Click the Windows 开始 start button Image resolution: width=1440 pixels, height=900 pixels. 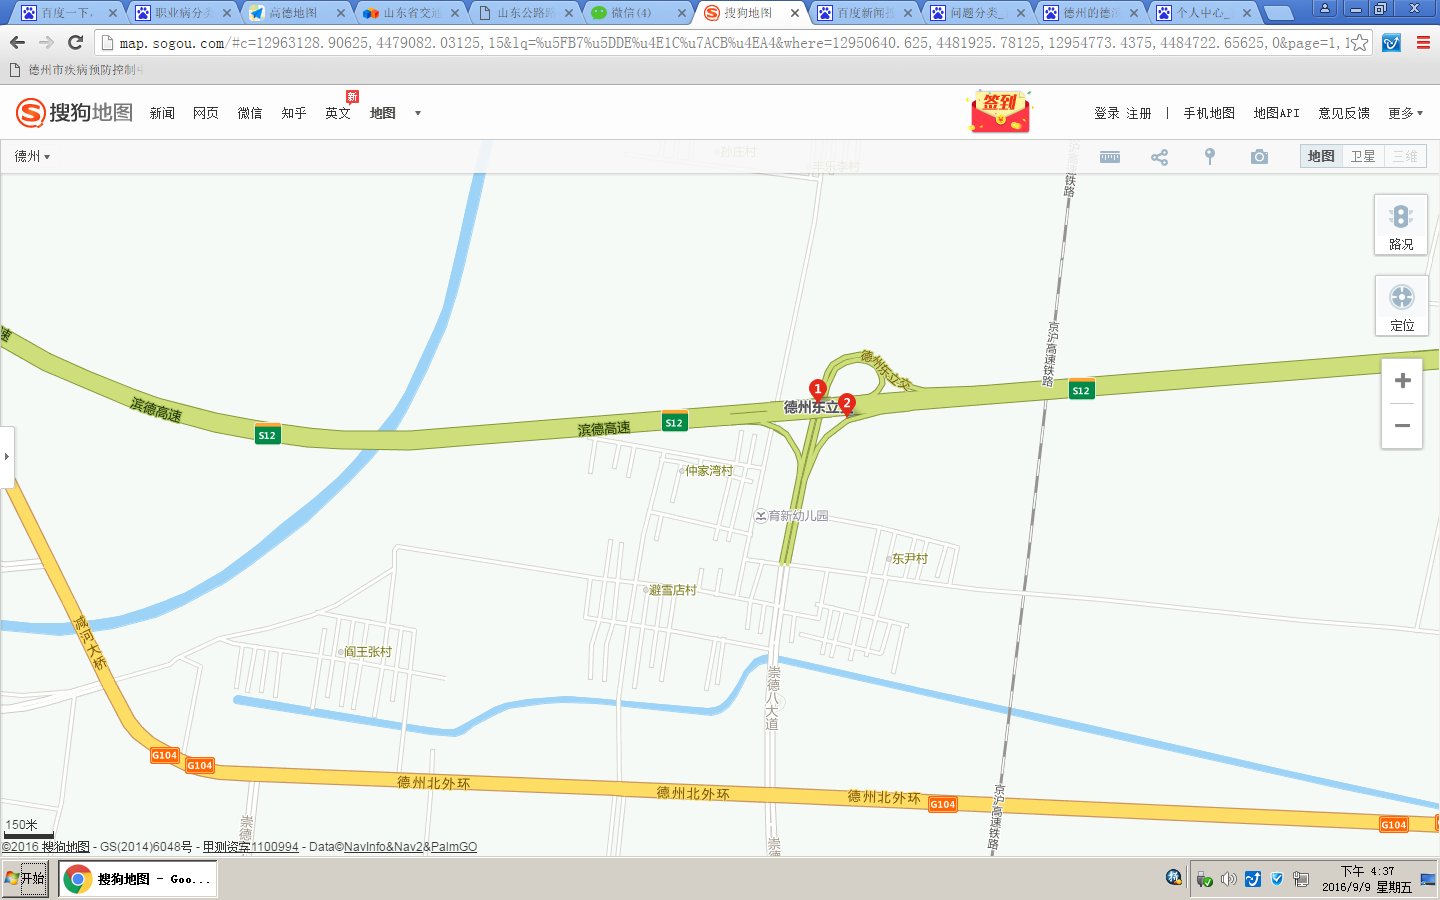[x=25, y=879]
